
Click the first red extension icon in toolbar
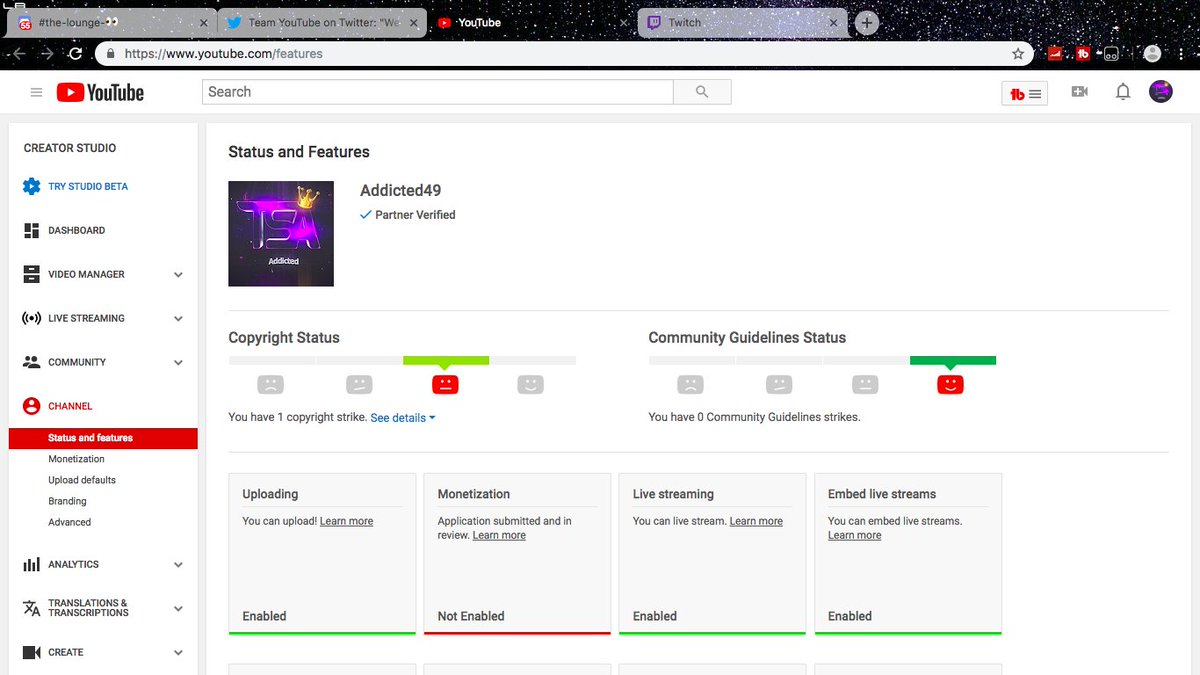pos(1054,54)
